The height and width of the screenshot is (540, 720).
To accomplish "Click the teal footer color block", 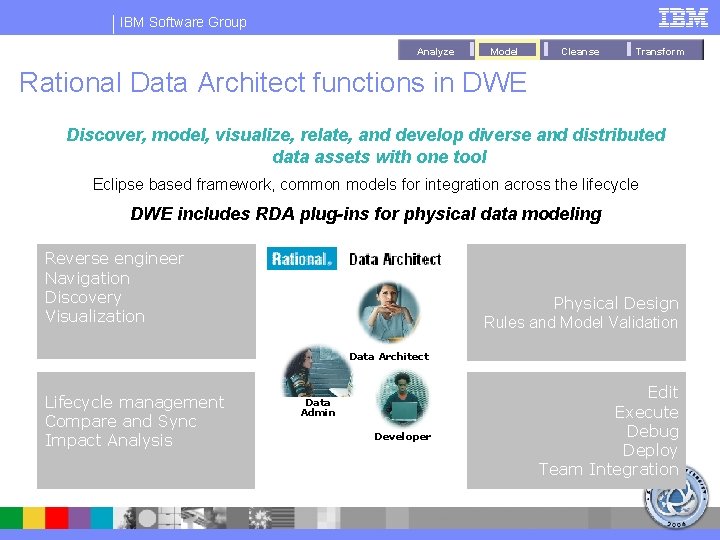I will (x=101, y=518).
